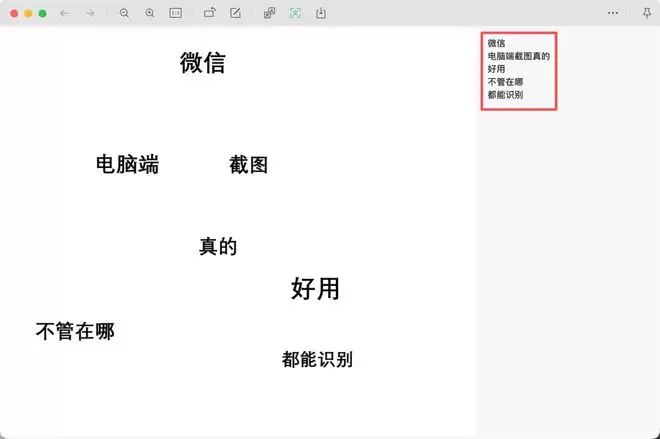Click the 都能识别 text in the image

(317, 359)
